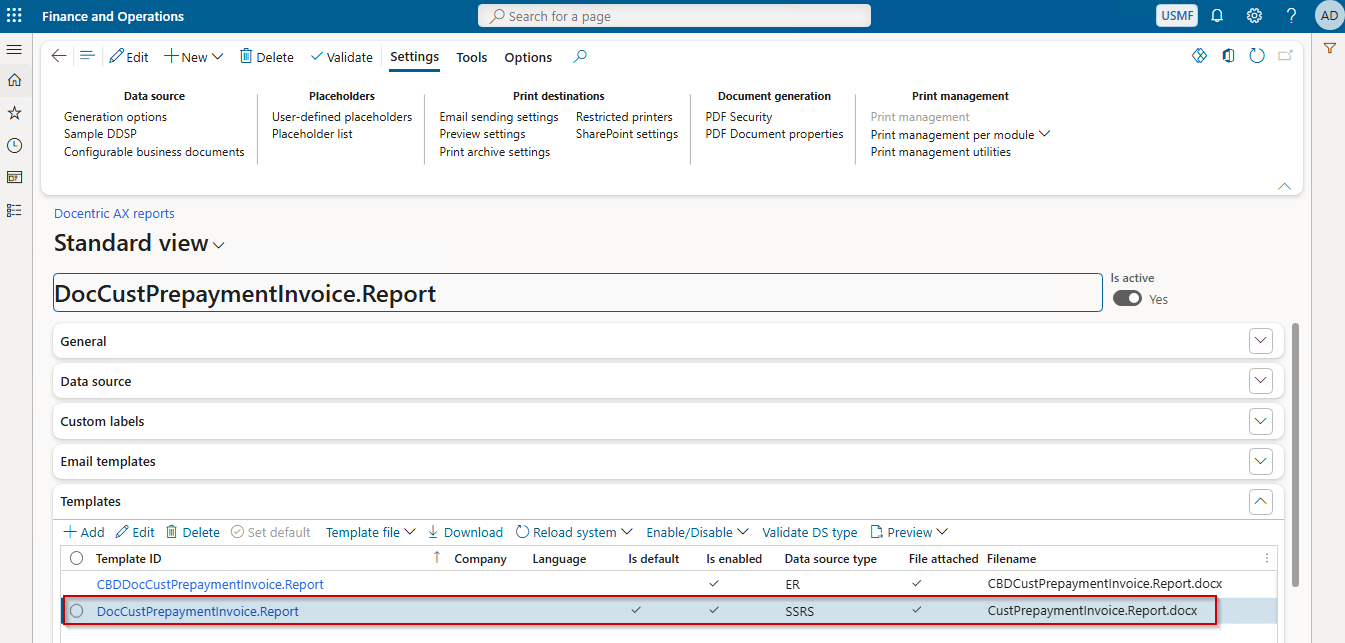This screenshot has width=1345, height=643.
Task: Toggle the Is active switch
Action: tap(1127, 298)
